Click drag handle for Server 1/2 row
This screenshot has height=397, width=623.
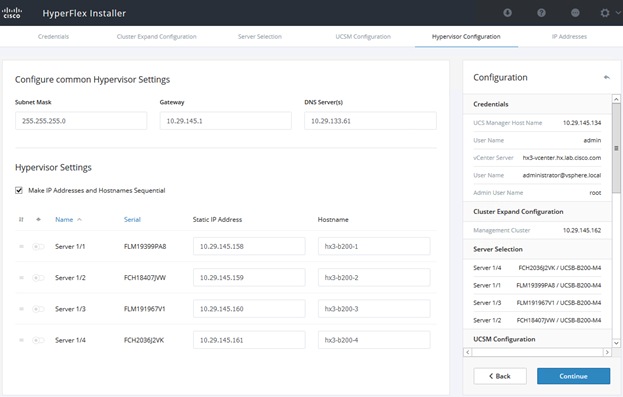21,277
